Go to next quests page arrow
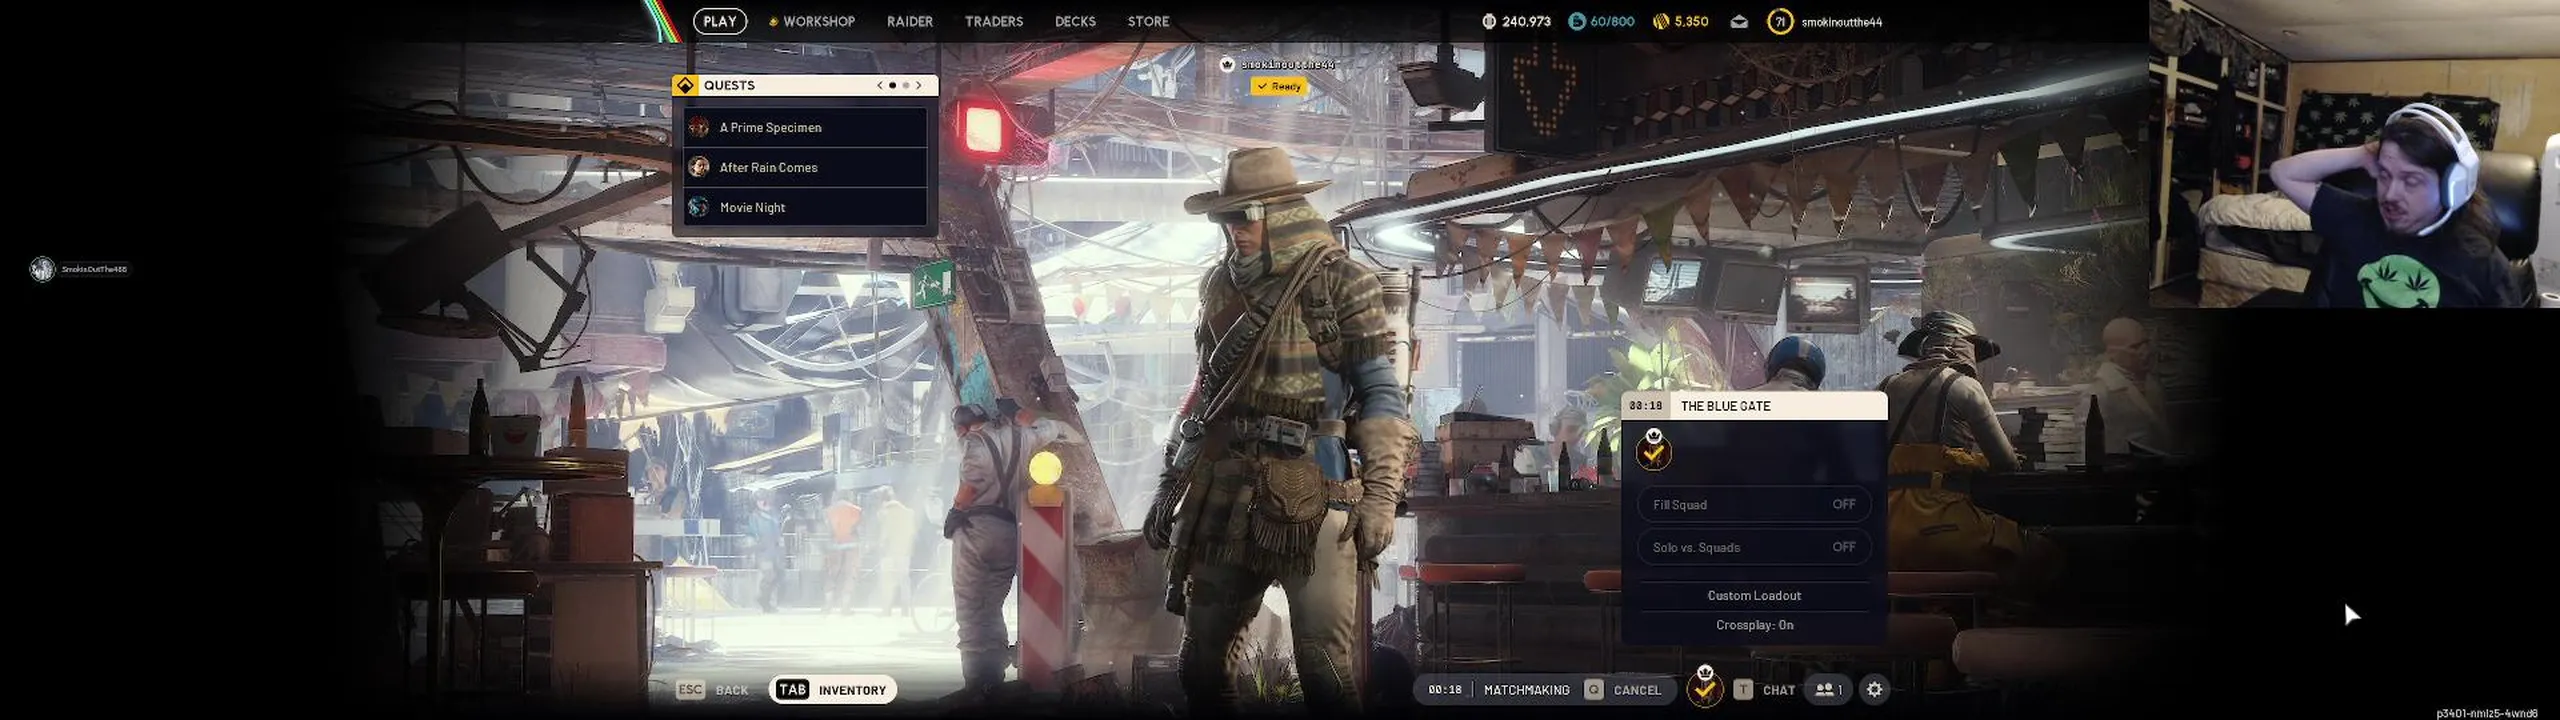Image resolution: width=2560 pixels, height=720 pixels. coord(919,85)
